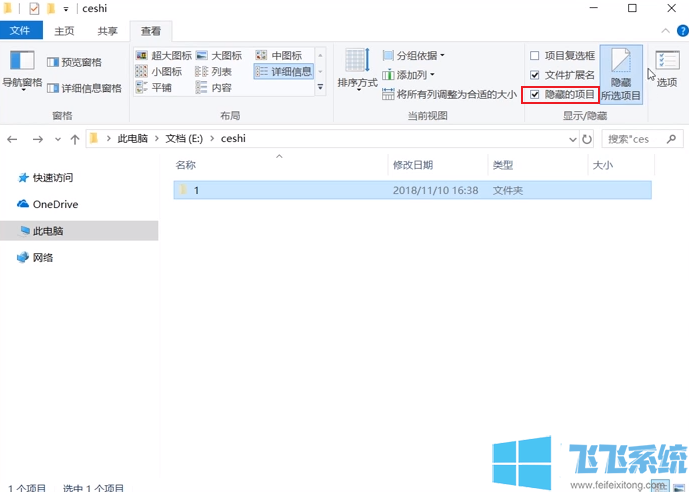Image resolution: width=689 pixels, height=492 pixels.
Task: Expand the 此电脑 breadcrumb chevron
Action: 156,139
